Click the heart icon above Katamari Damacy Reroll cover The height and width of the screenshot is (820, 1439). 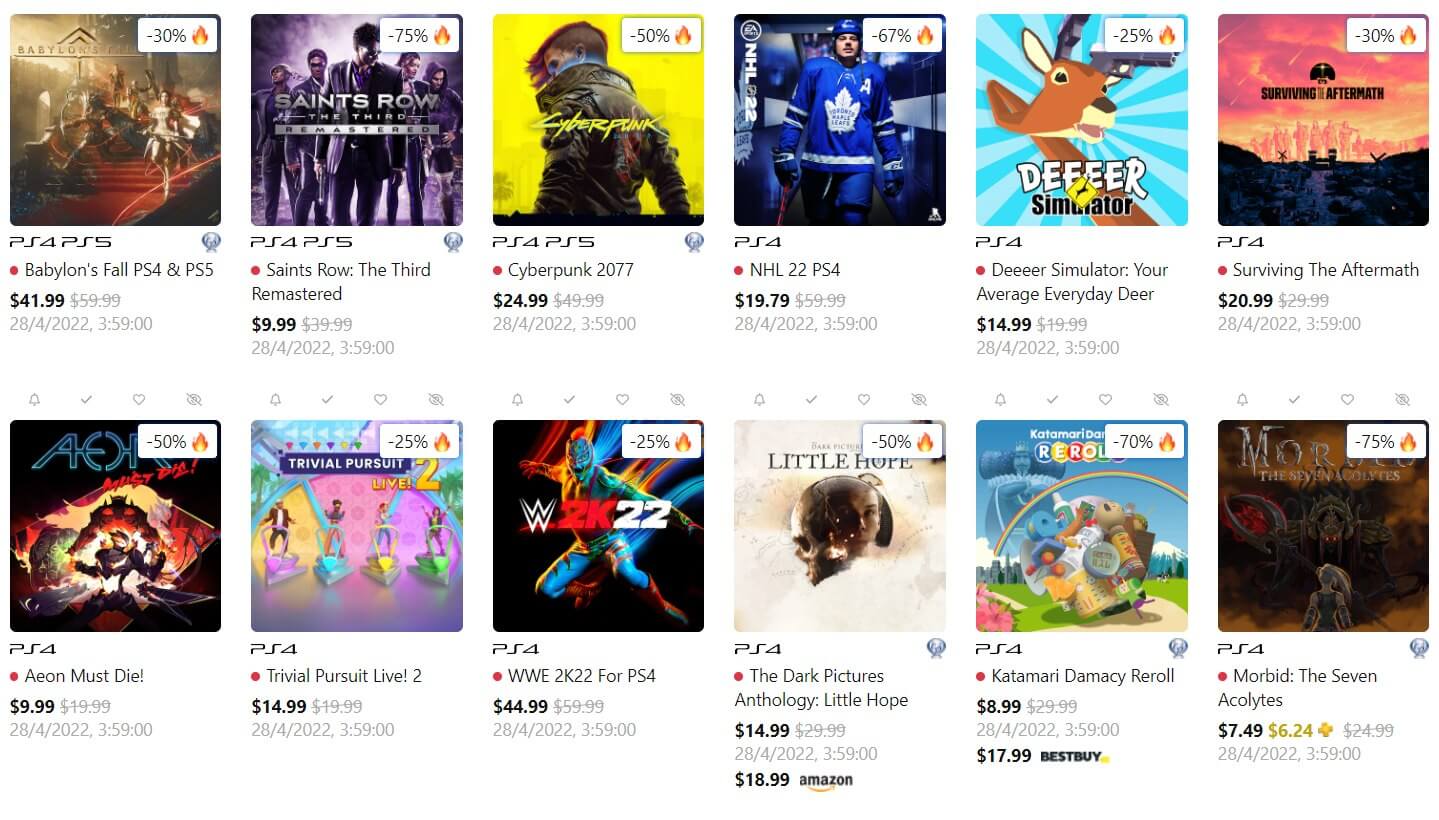point(1105,399)
